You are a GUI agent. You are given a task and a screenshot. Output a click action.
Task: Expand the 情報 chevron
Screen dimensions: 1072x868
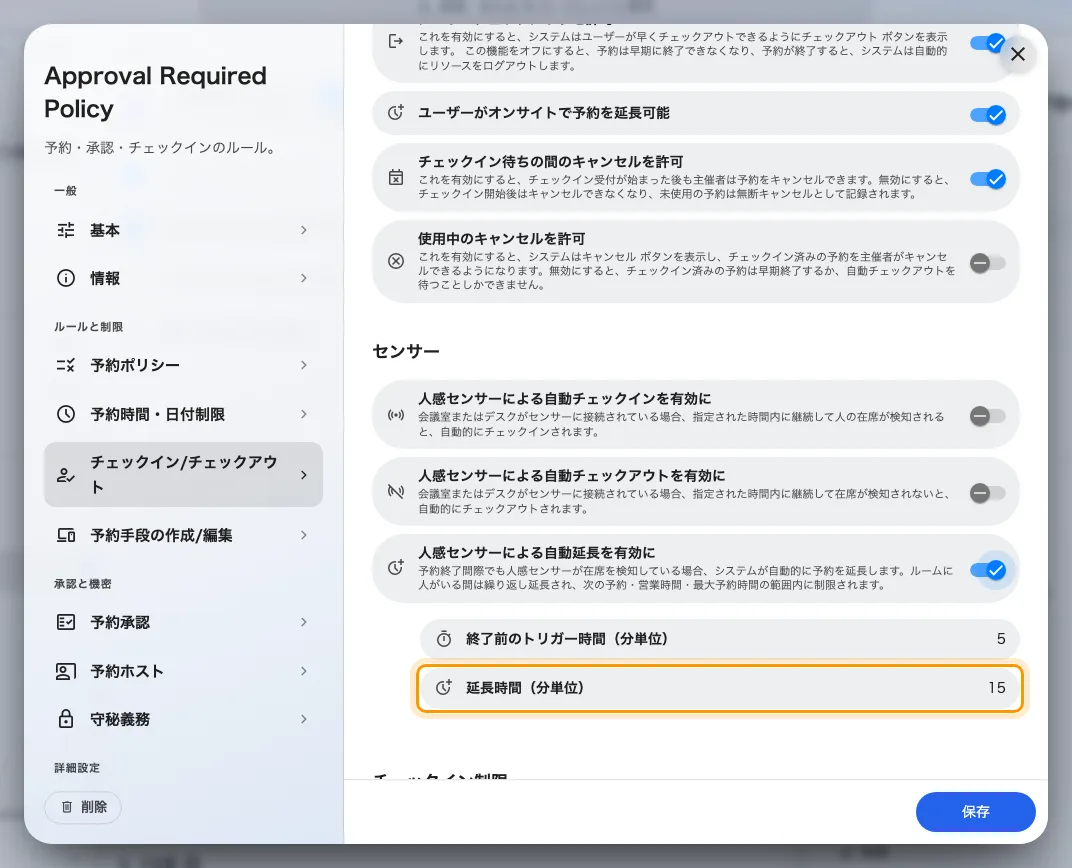coord(304,278)
